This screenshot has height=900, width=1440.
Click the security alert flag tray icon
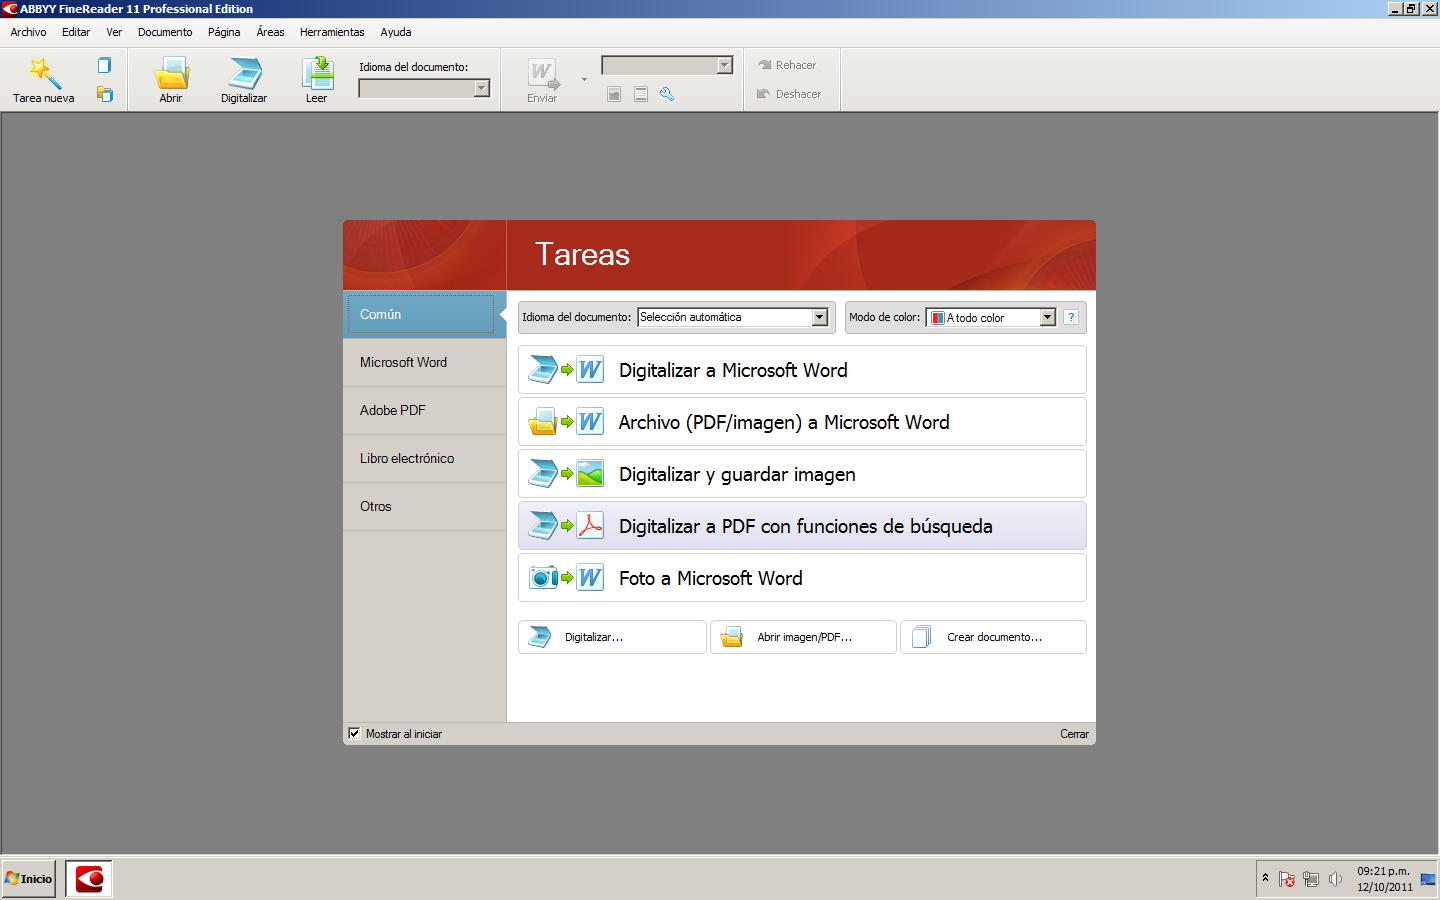pyautogui.click(x=1287, y=879)
